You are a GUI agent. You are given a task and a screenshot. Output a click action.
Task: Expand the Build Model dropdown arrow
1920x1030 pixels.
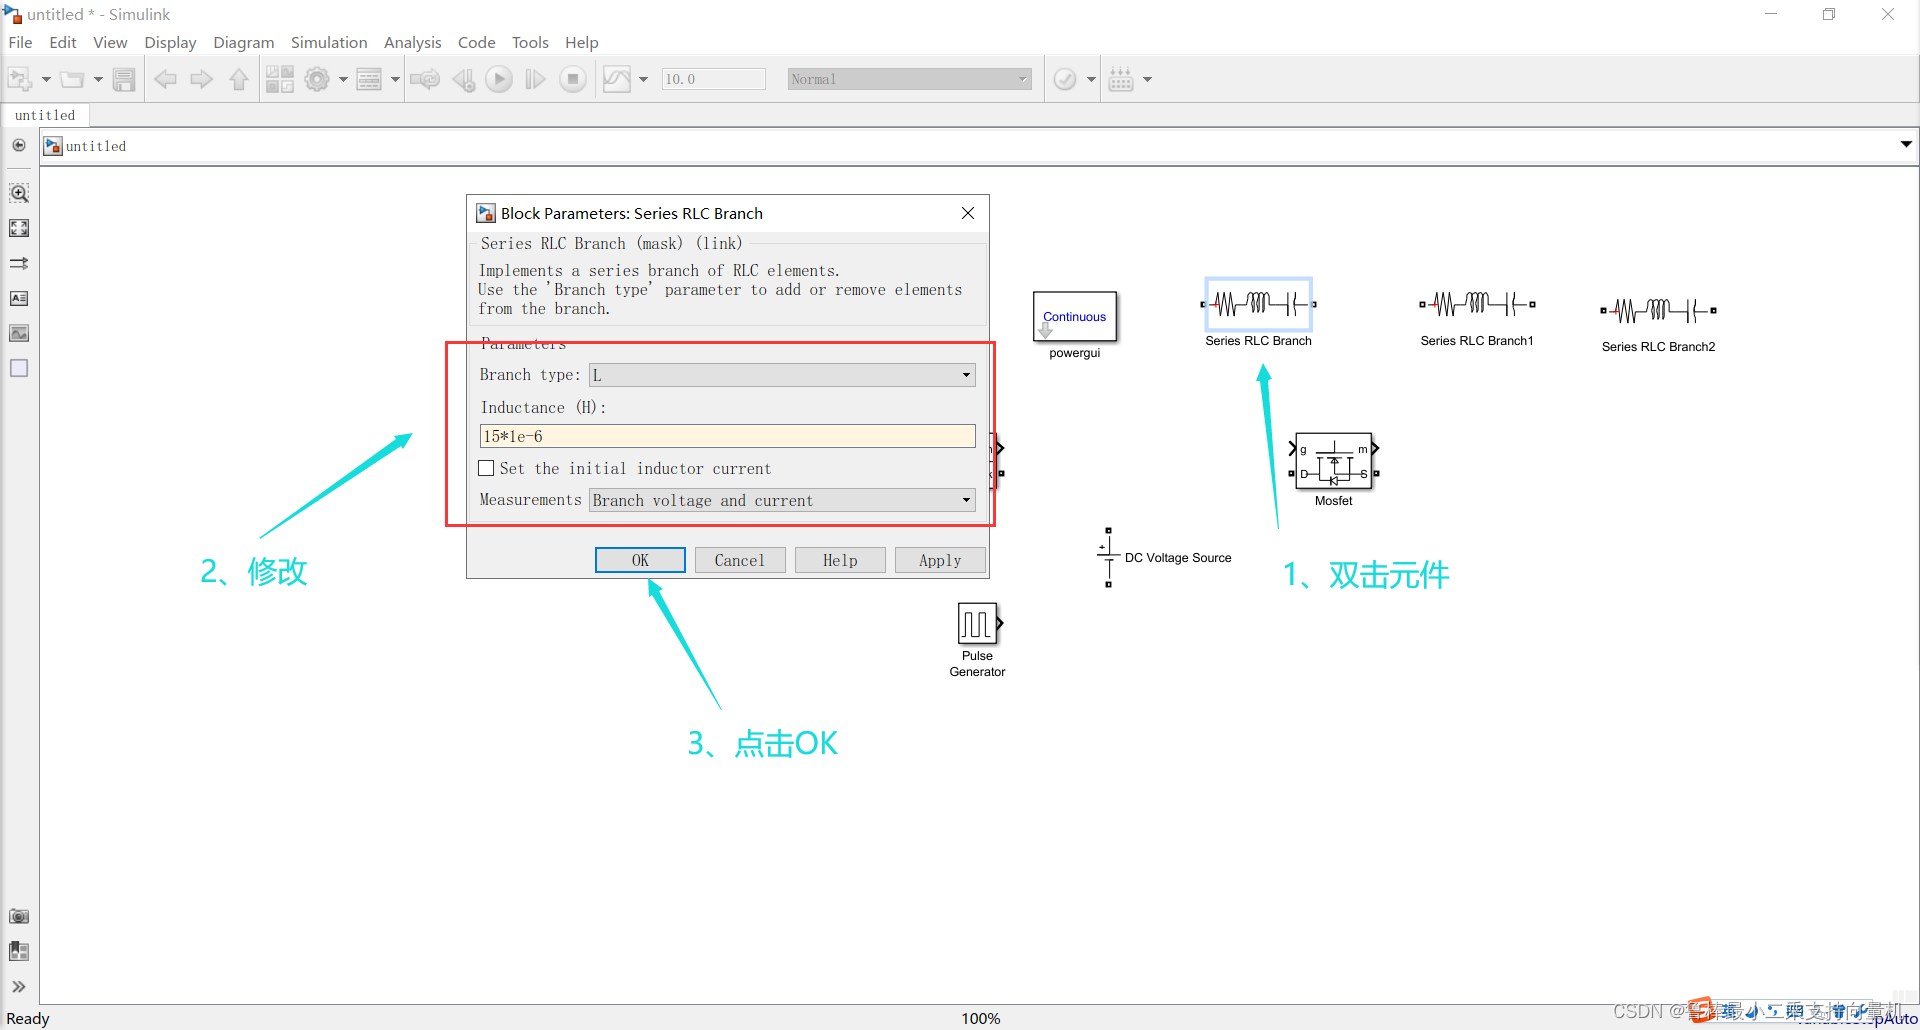click(1147, 79)
